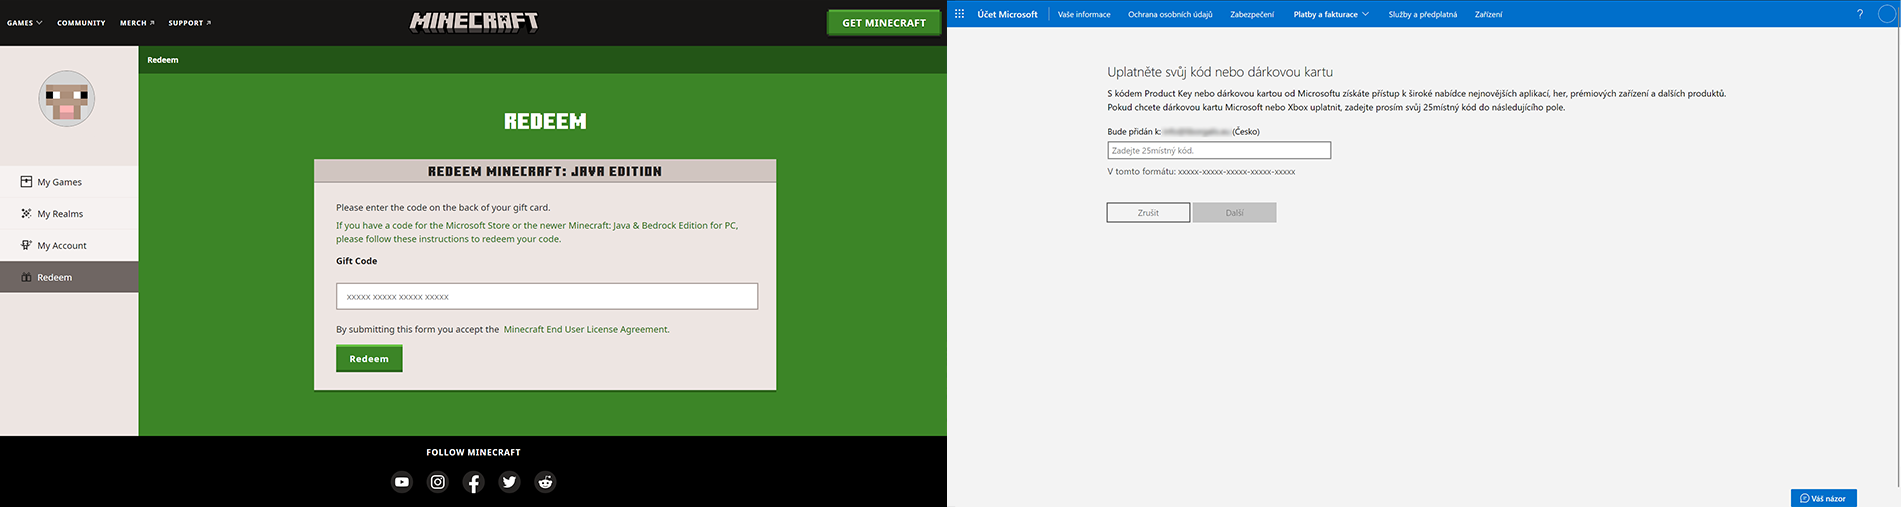
Task: Open the Merch external link
Action: pyautogui.click(x=137, y=23)
